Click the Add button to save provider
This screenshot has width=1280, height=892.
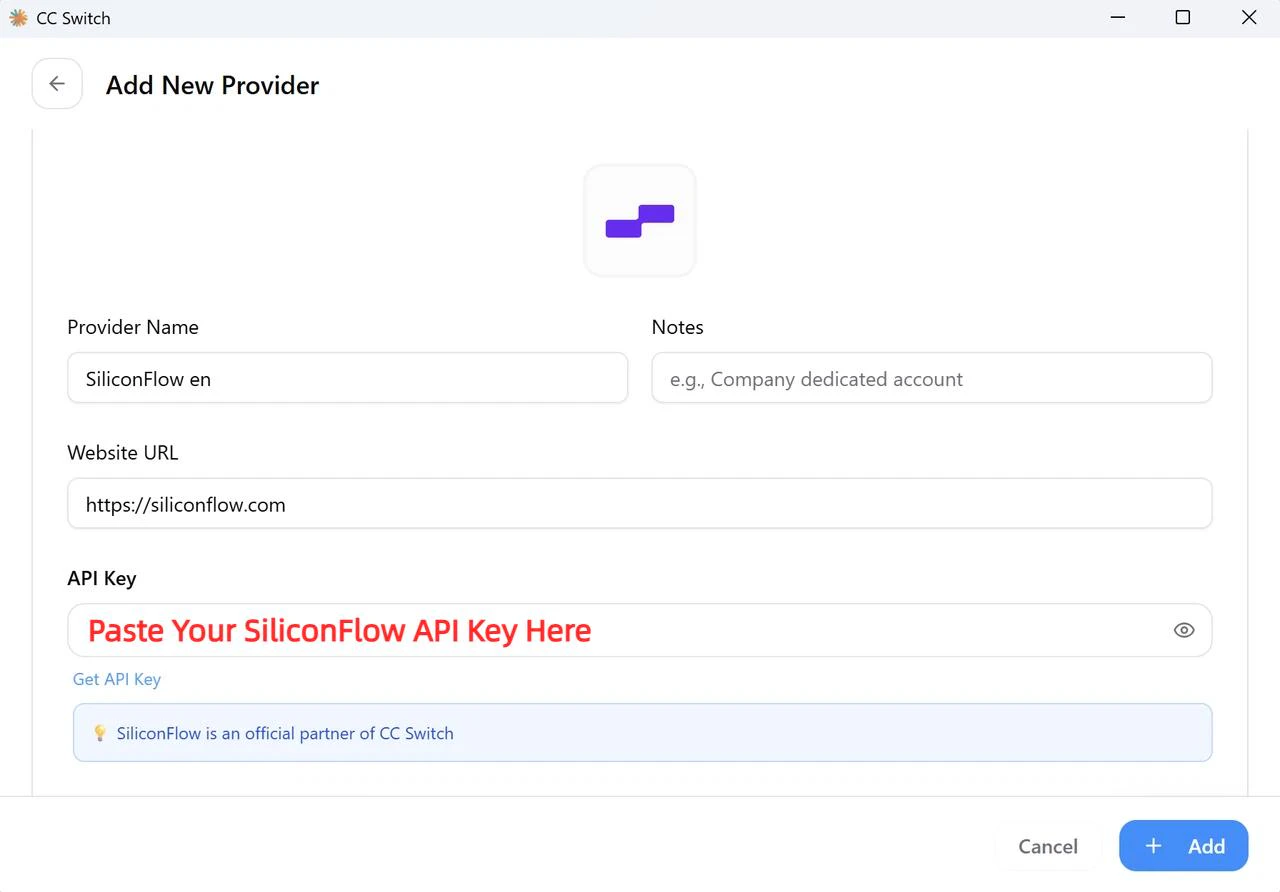1184,846
